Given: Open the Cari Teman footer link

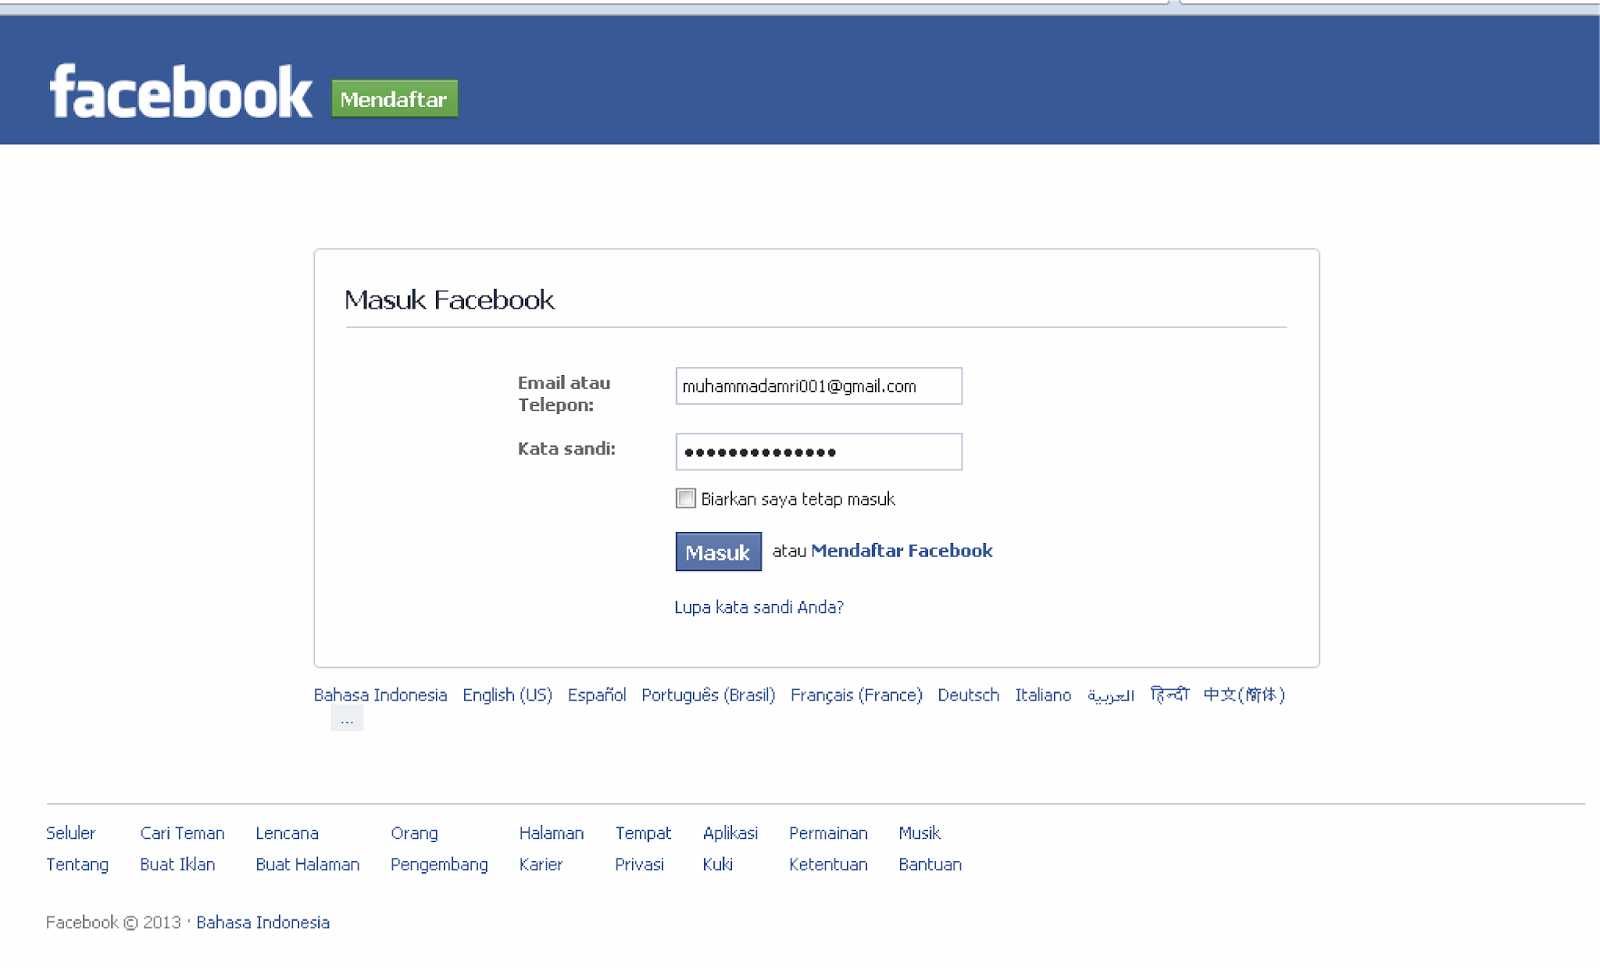Looking at the screenshot, I should pyautogui.click(x=182, y=833).
